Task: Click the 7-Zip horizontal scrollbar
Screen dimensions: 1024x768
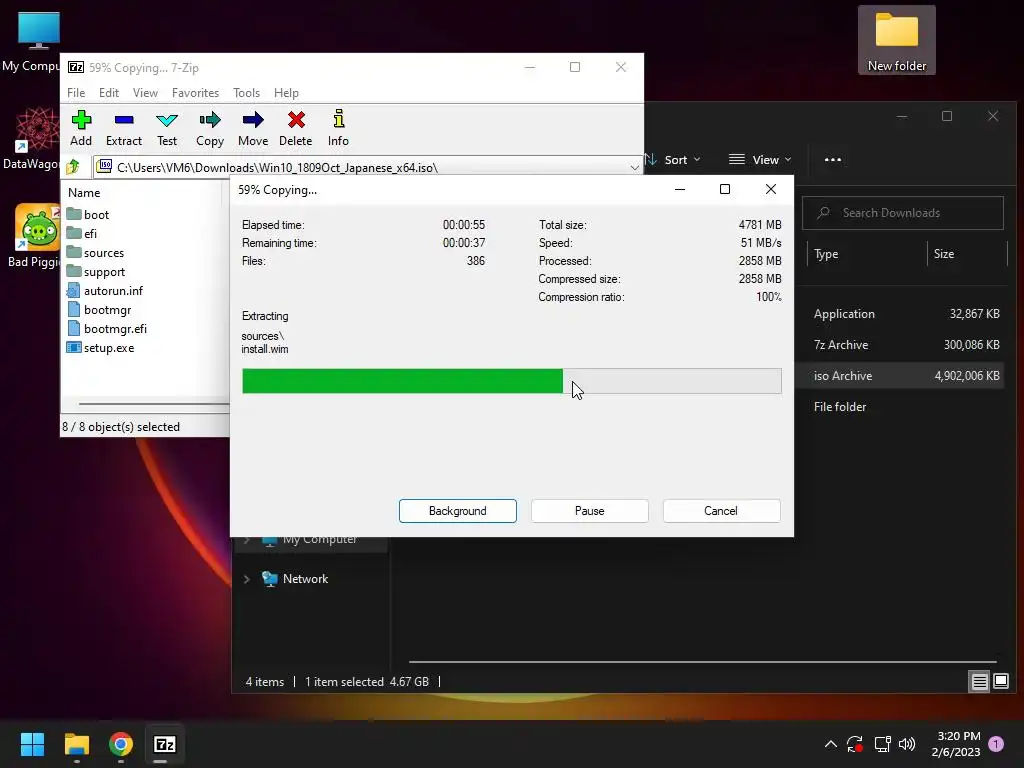Action: 153,404
